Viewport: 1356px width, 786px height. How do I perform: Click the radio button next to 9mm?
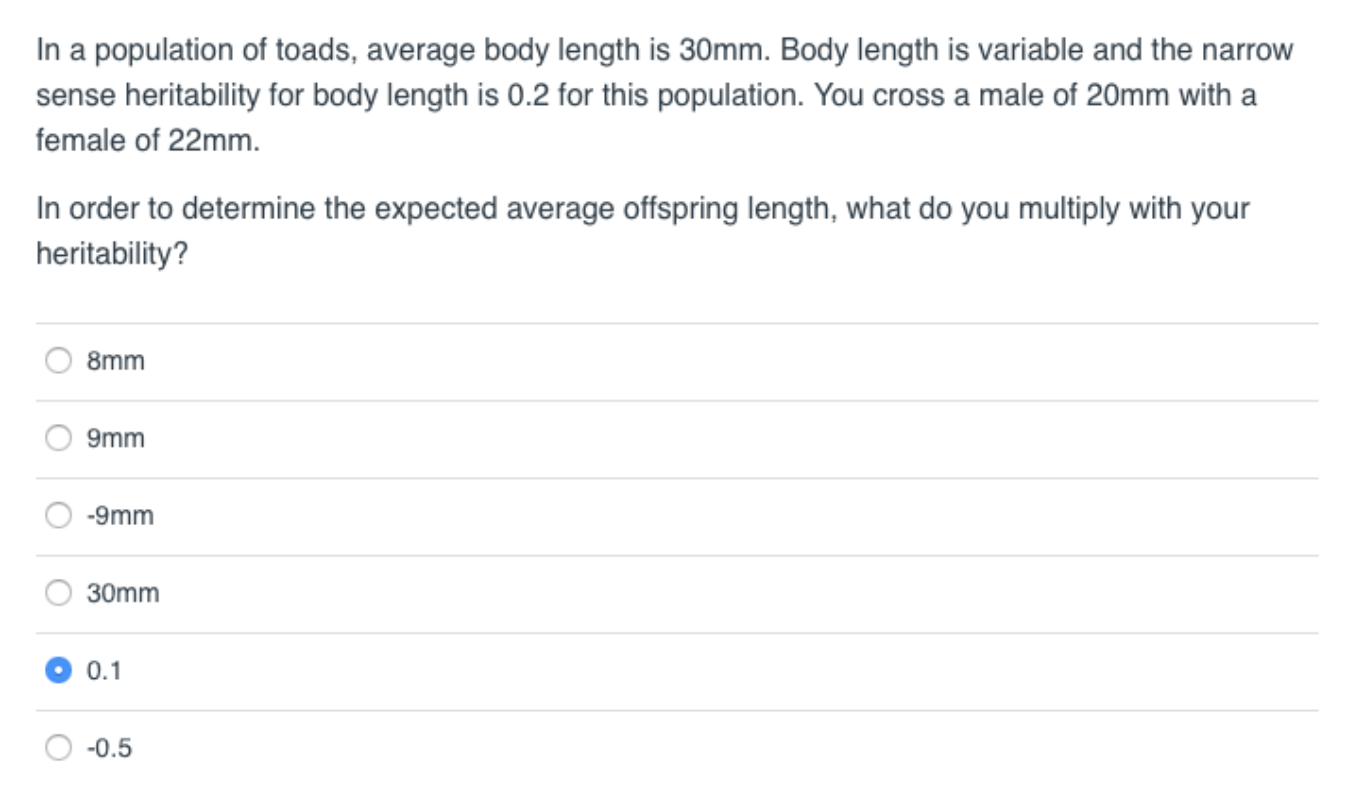click(x=57, y=437)
